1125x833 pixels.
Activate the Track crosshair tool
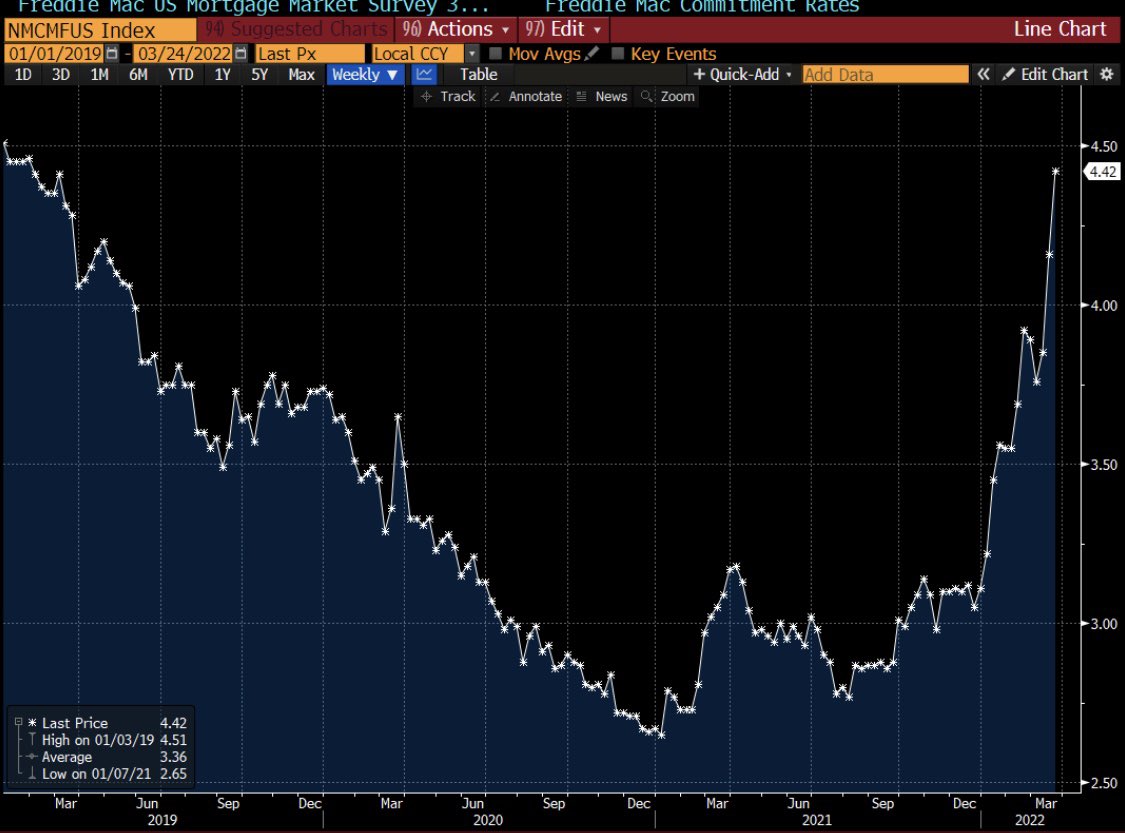[x=447, y=96]
